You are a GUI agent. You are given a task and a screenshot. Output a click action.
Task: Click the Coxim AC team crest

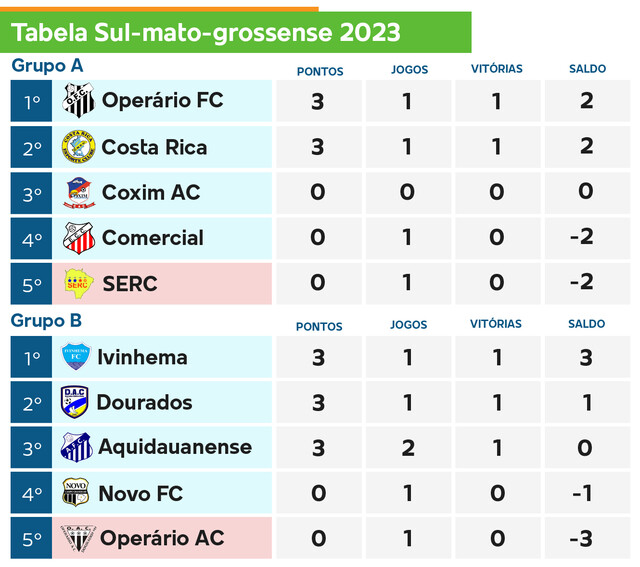[78, 192]
